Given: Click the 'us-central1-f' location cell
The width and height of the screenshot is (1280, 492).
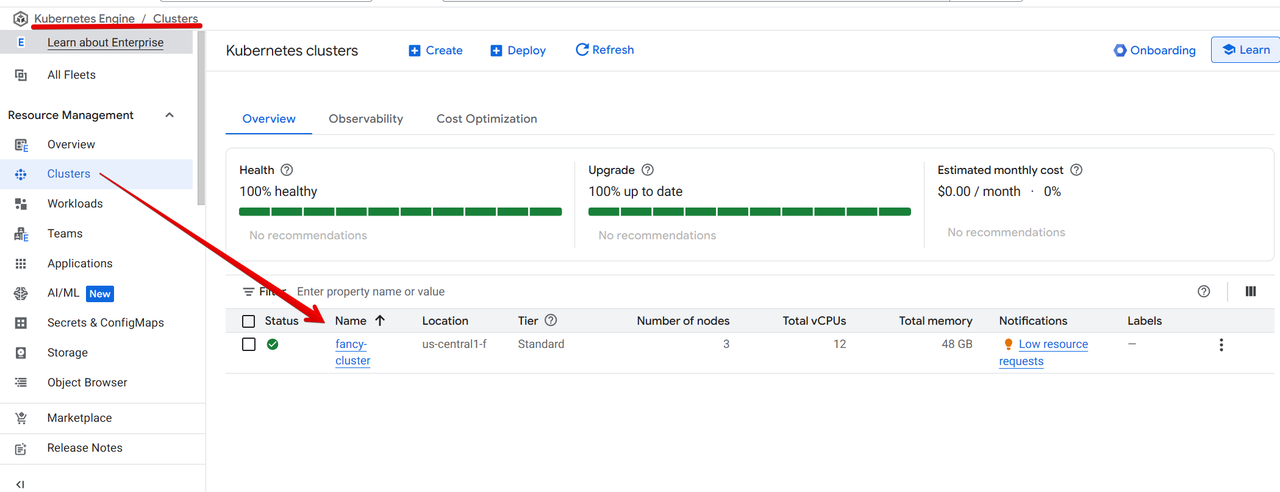Looking at the screenshot, I should click(x=454, y=344).
